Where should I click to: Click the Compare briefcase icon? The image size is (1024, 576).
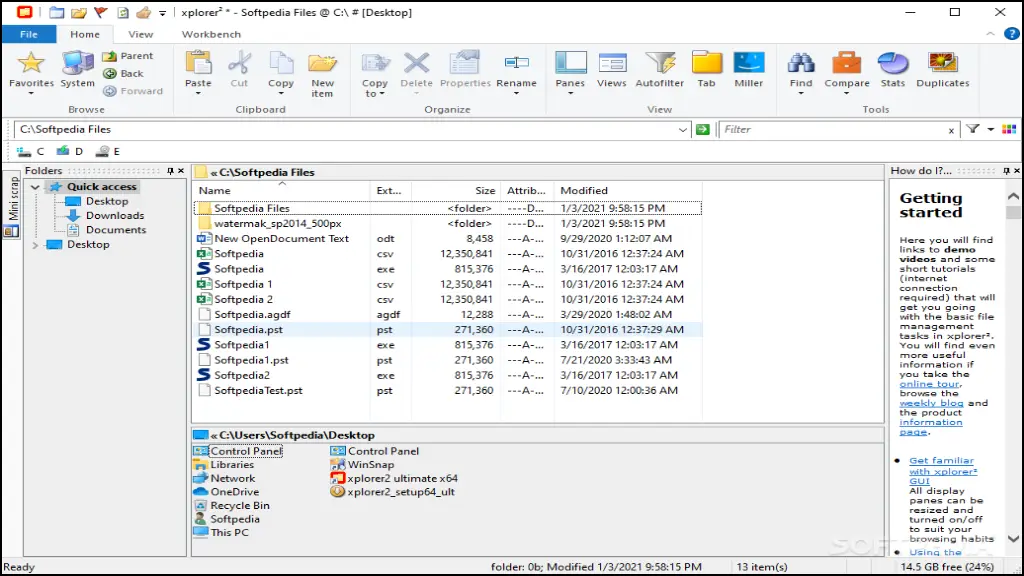(x=846, y=64)
